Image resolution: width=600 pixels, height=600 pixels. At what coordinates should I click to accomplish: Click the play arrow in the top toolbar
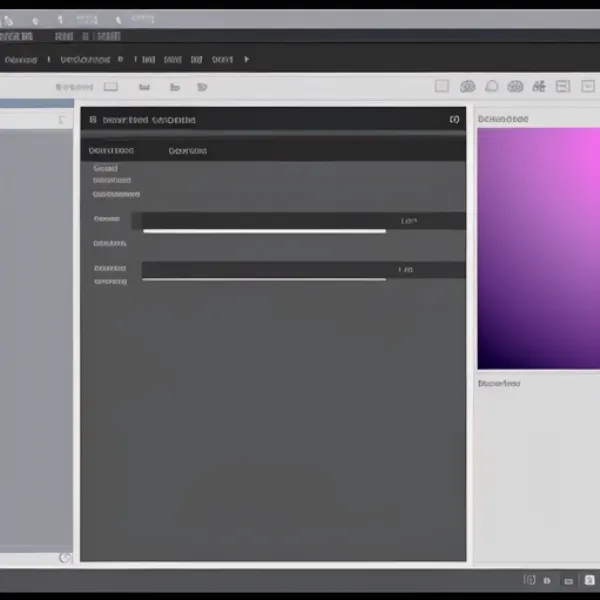point(247,59)
